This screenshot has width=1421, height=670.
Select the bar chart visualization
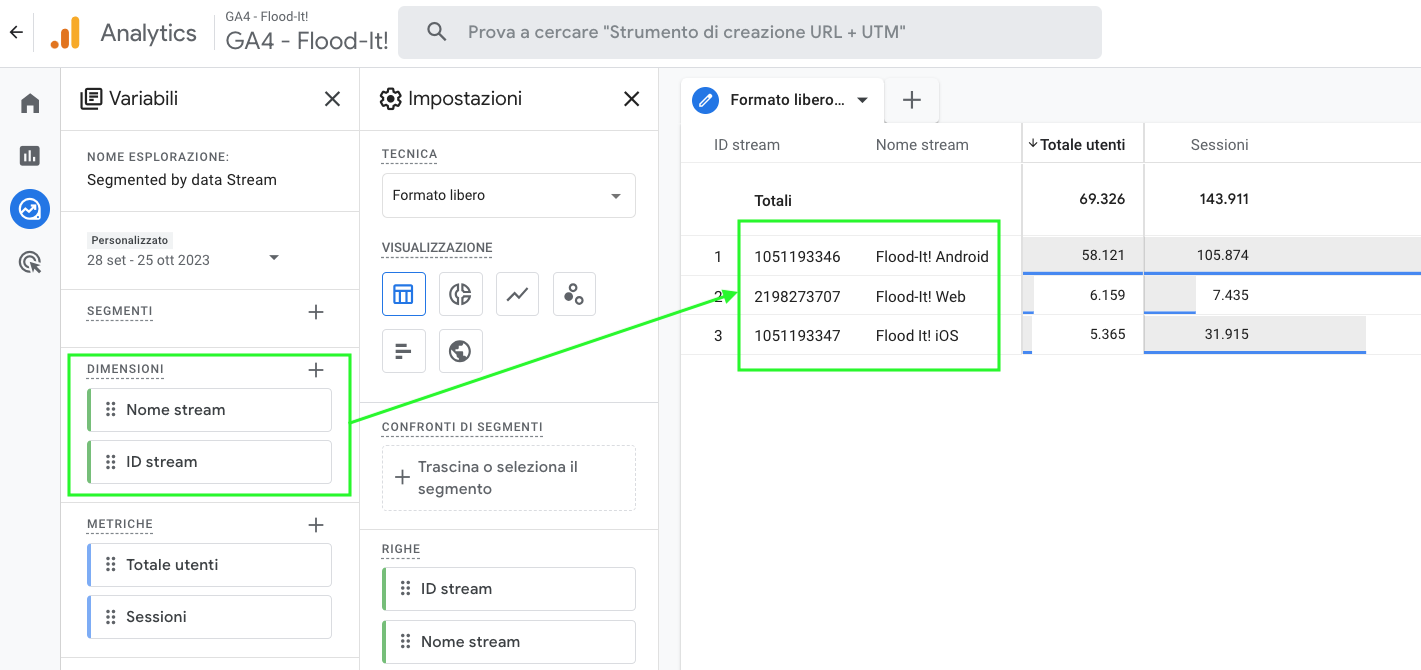click(x=404, y=351)
